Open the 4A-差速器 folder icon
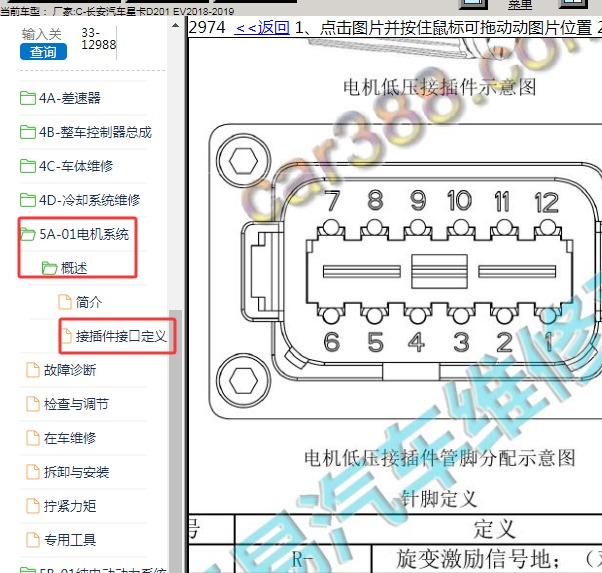 [x=28, y=98]
